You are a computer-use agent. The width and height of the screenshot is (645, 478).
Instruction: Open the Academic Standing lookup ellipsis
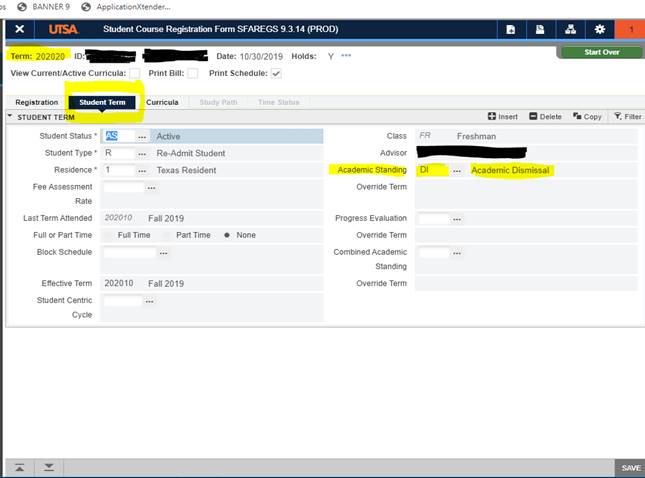(456, 170)
